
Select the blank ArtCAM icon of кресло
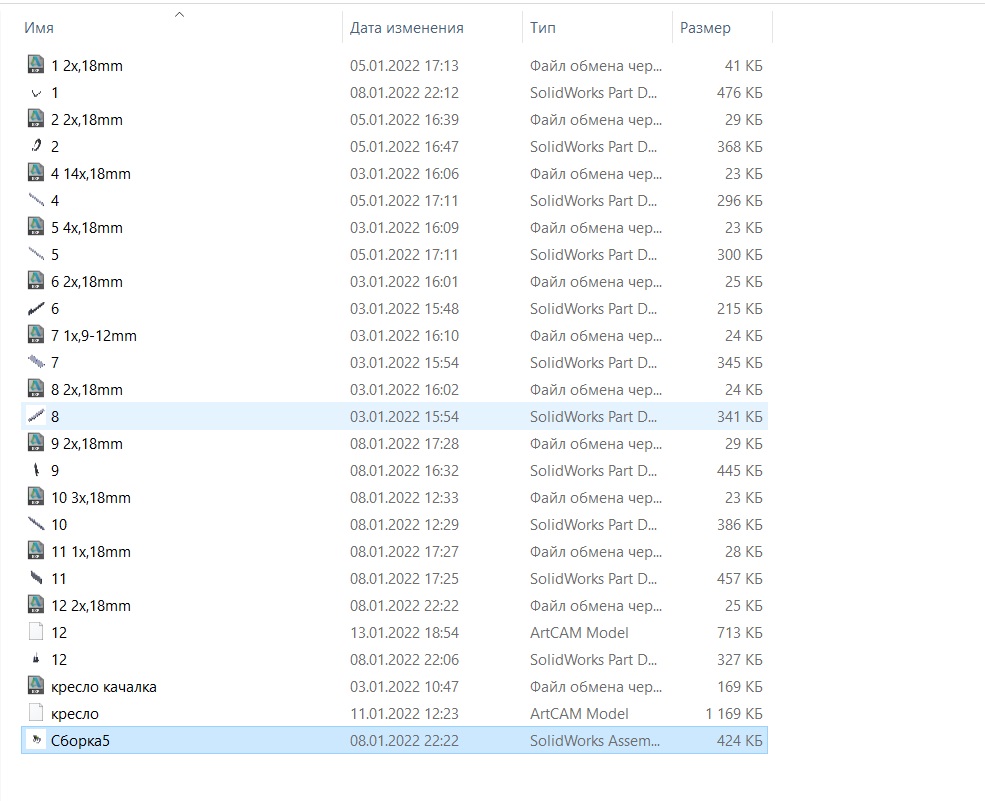coord(36,712)
